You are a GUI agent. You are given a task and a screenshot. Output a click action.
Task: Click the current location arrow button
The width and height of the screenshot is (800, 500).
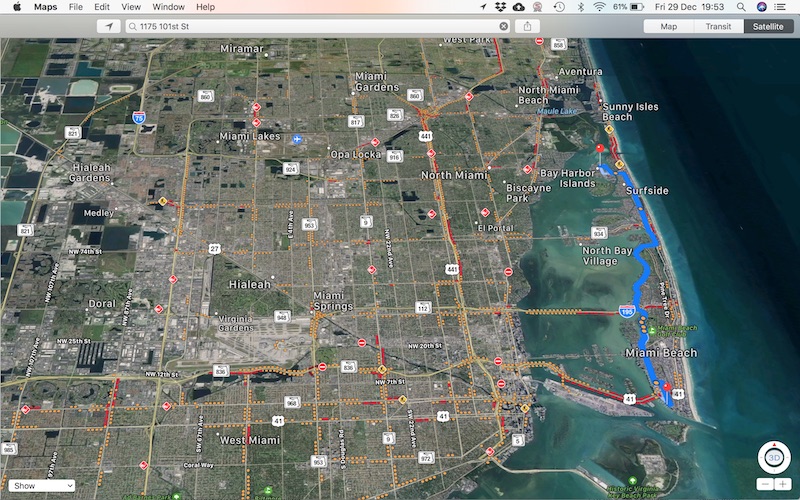point(105,26)
